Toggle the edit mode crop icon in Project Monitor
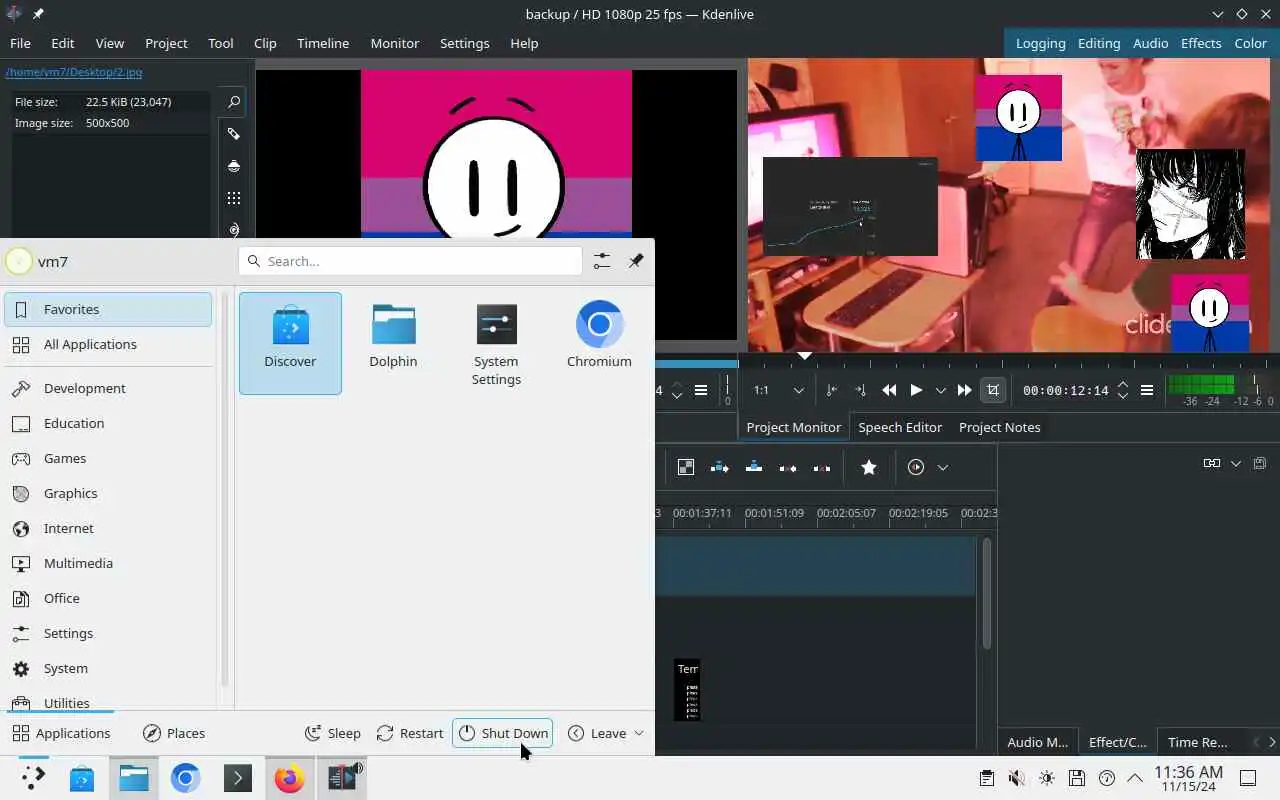 993,390
